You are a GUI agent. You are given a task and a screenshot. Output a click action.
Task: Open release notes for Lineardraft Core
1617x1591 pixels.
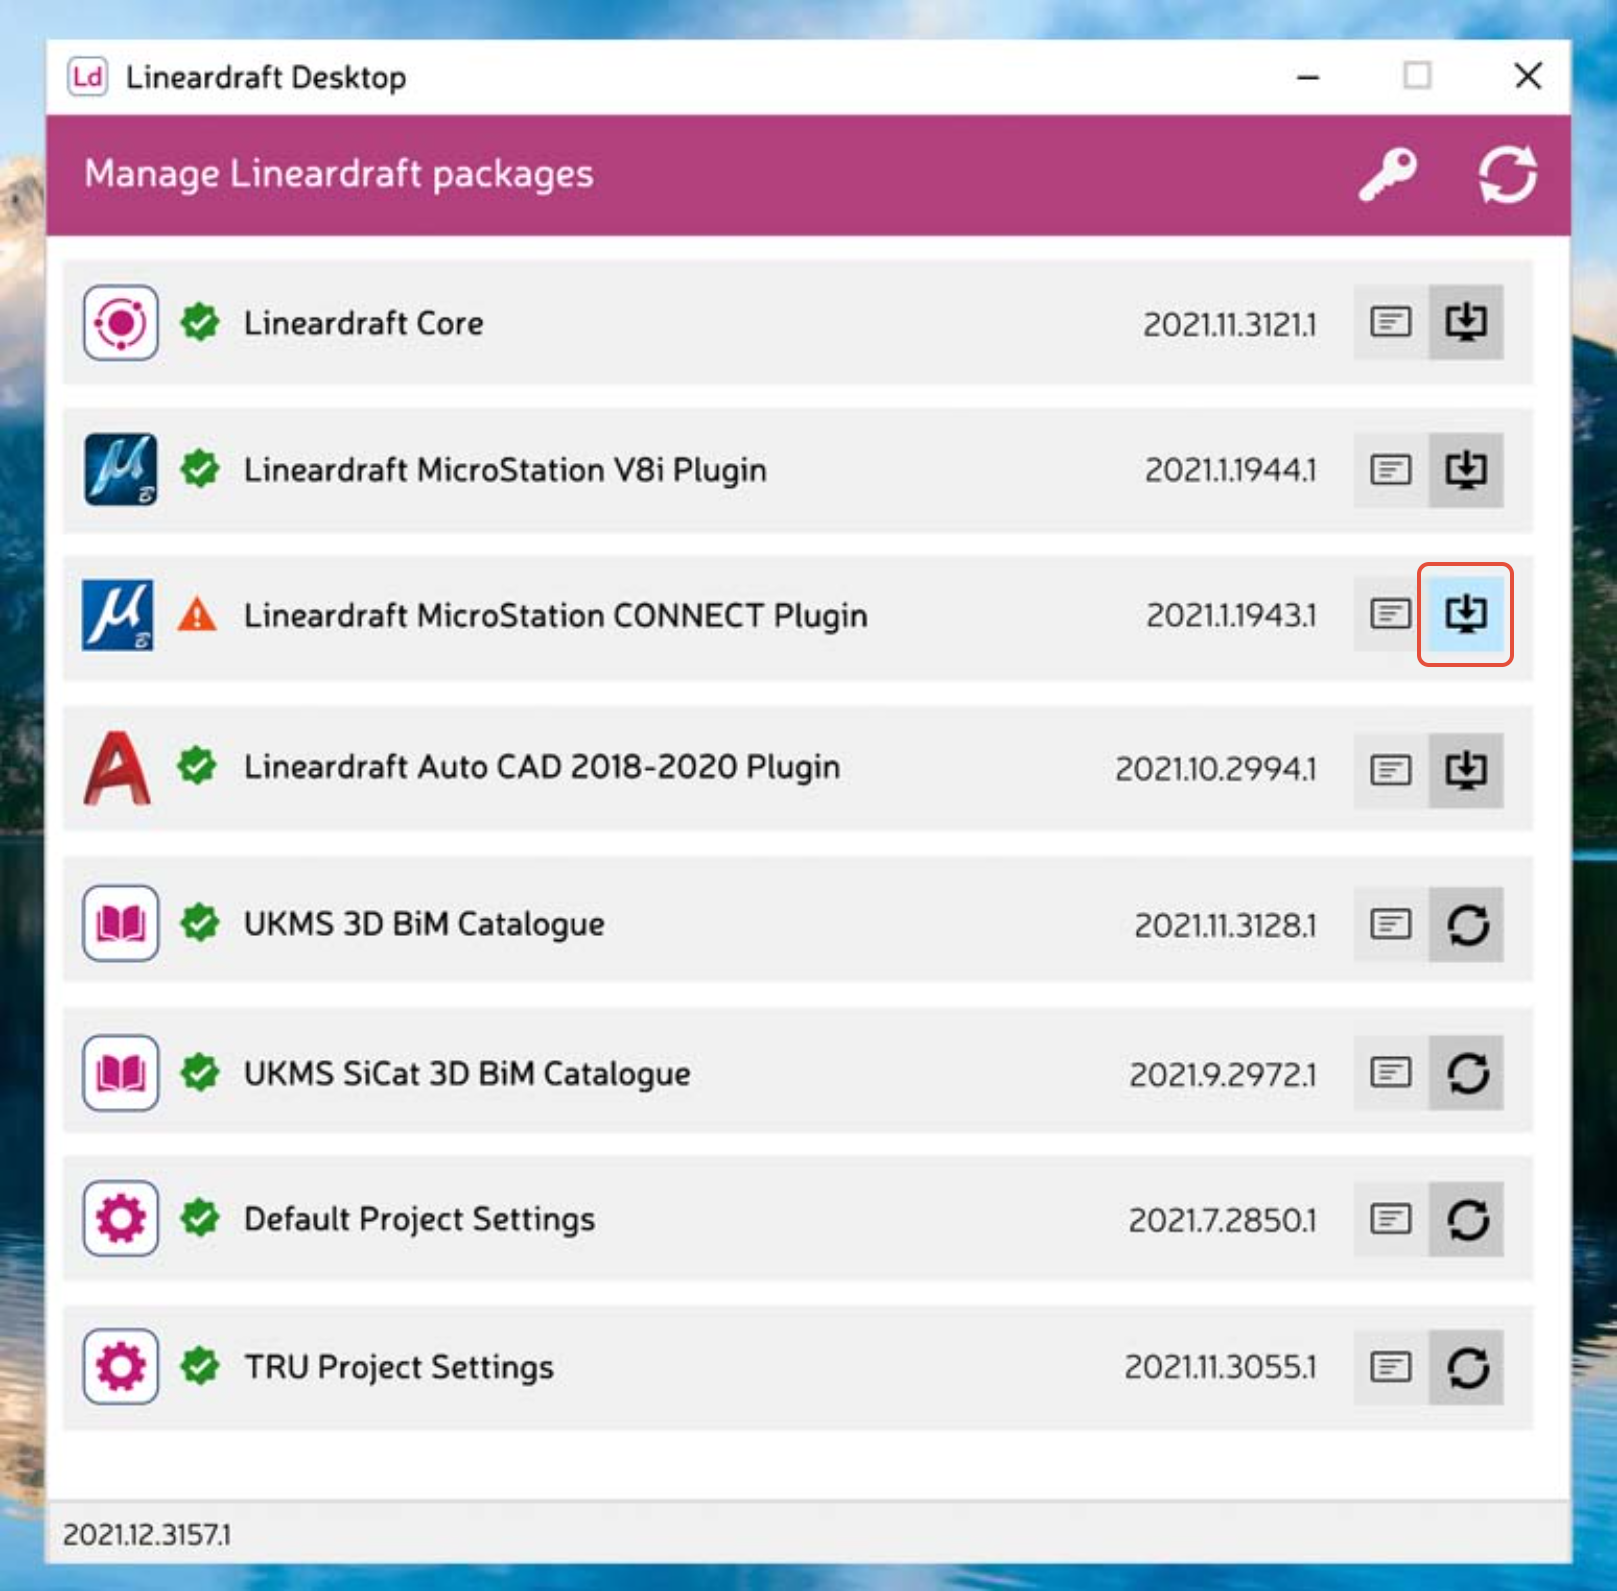[1391, 322]
